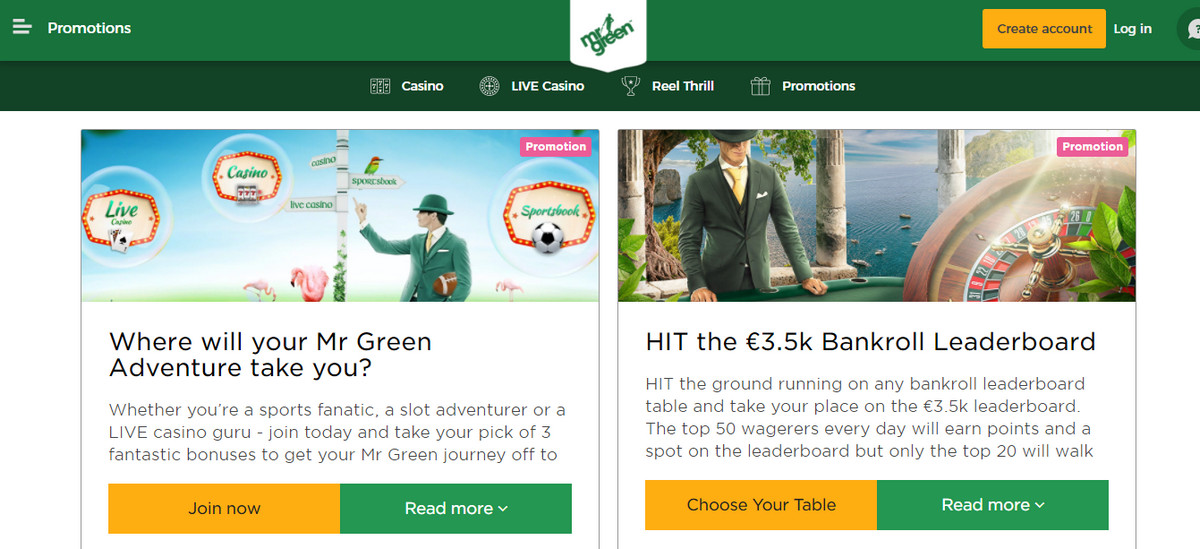Click the LIVE Casino roulette wheel icon

(489, 86)
